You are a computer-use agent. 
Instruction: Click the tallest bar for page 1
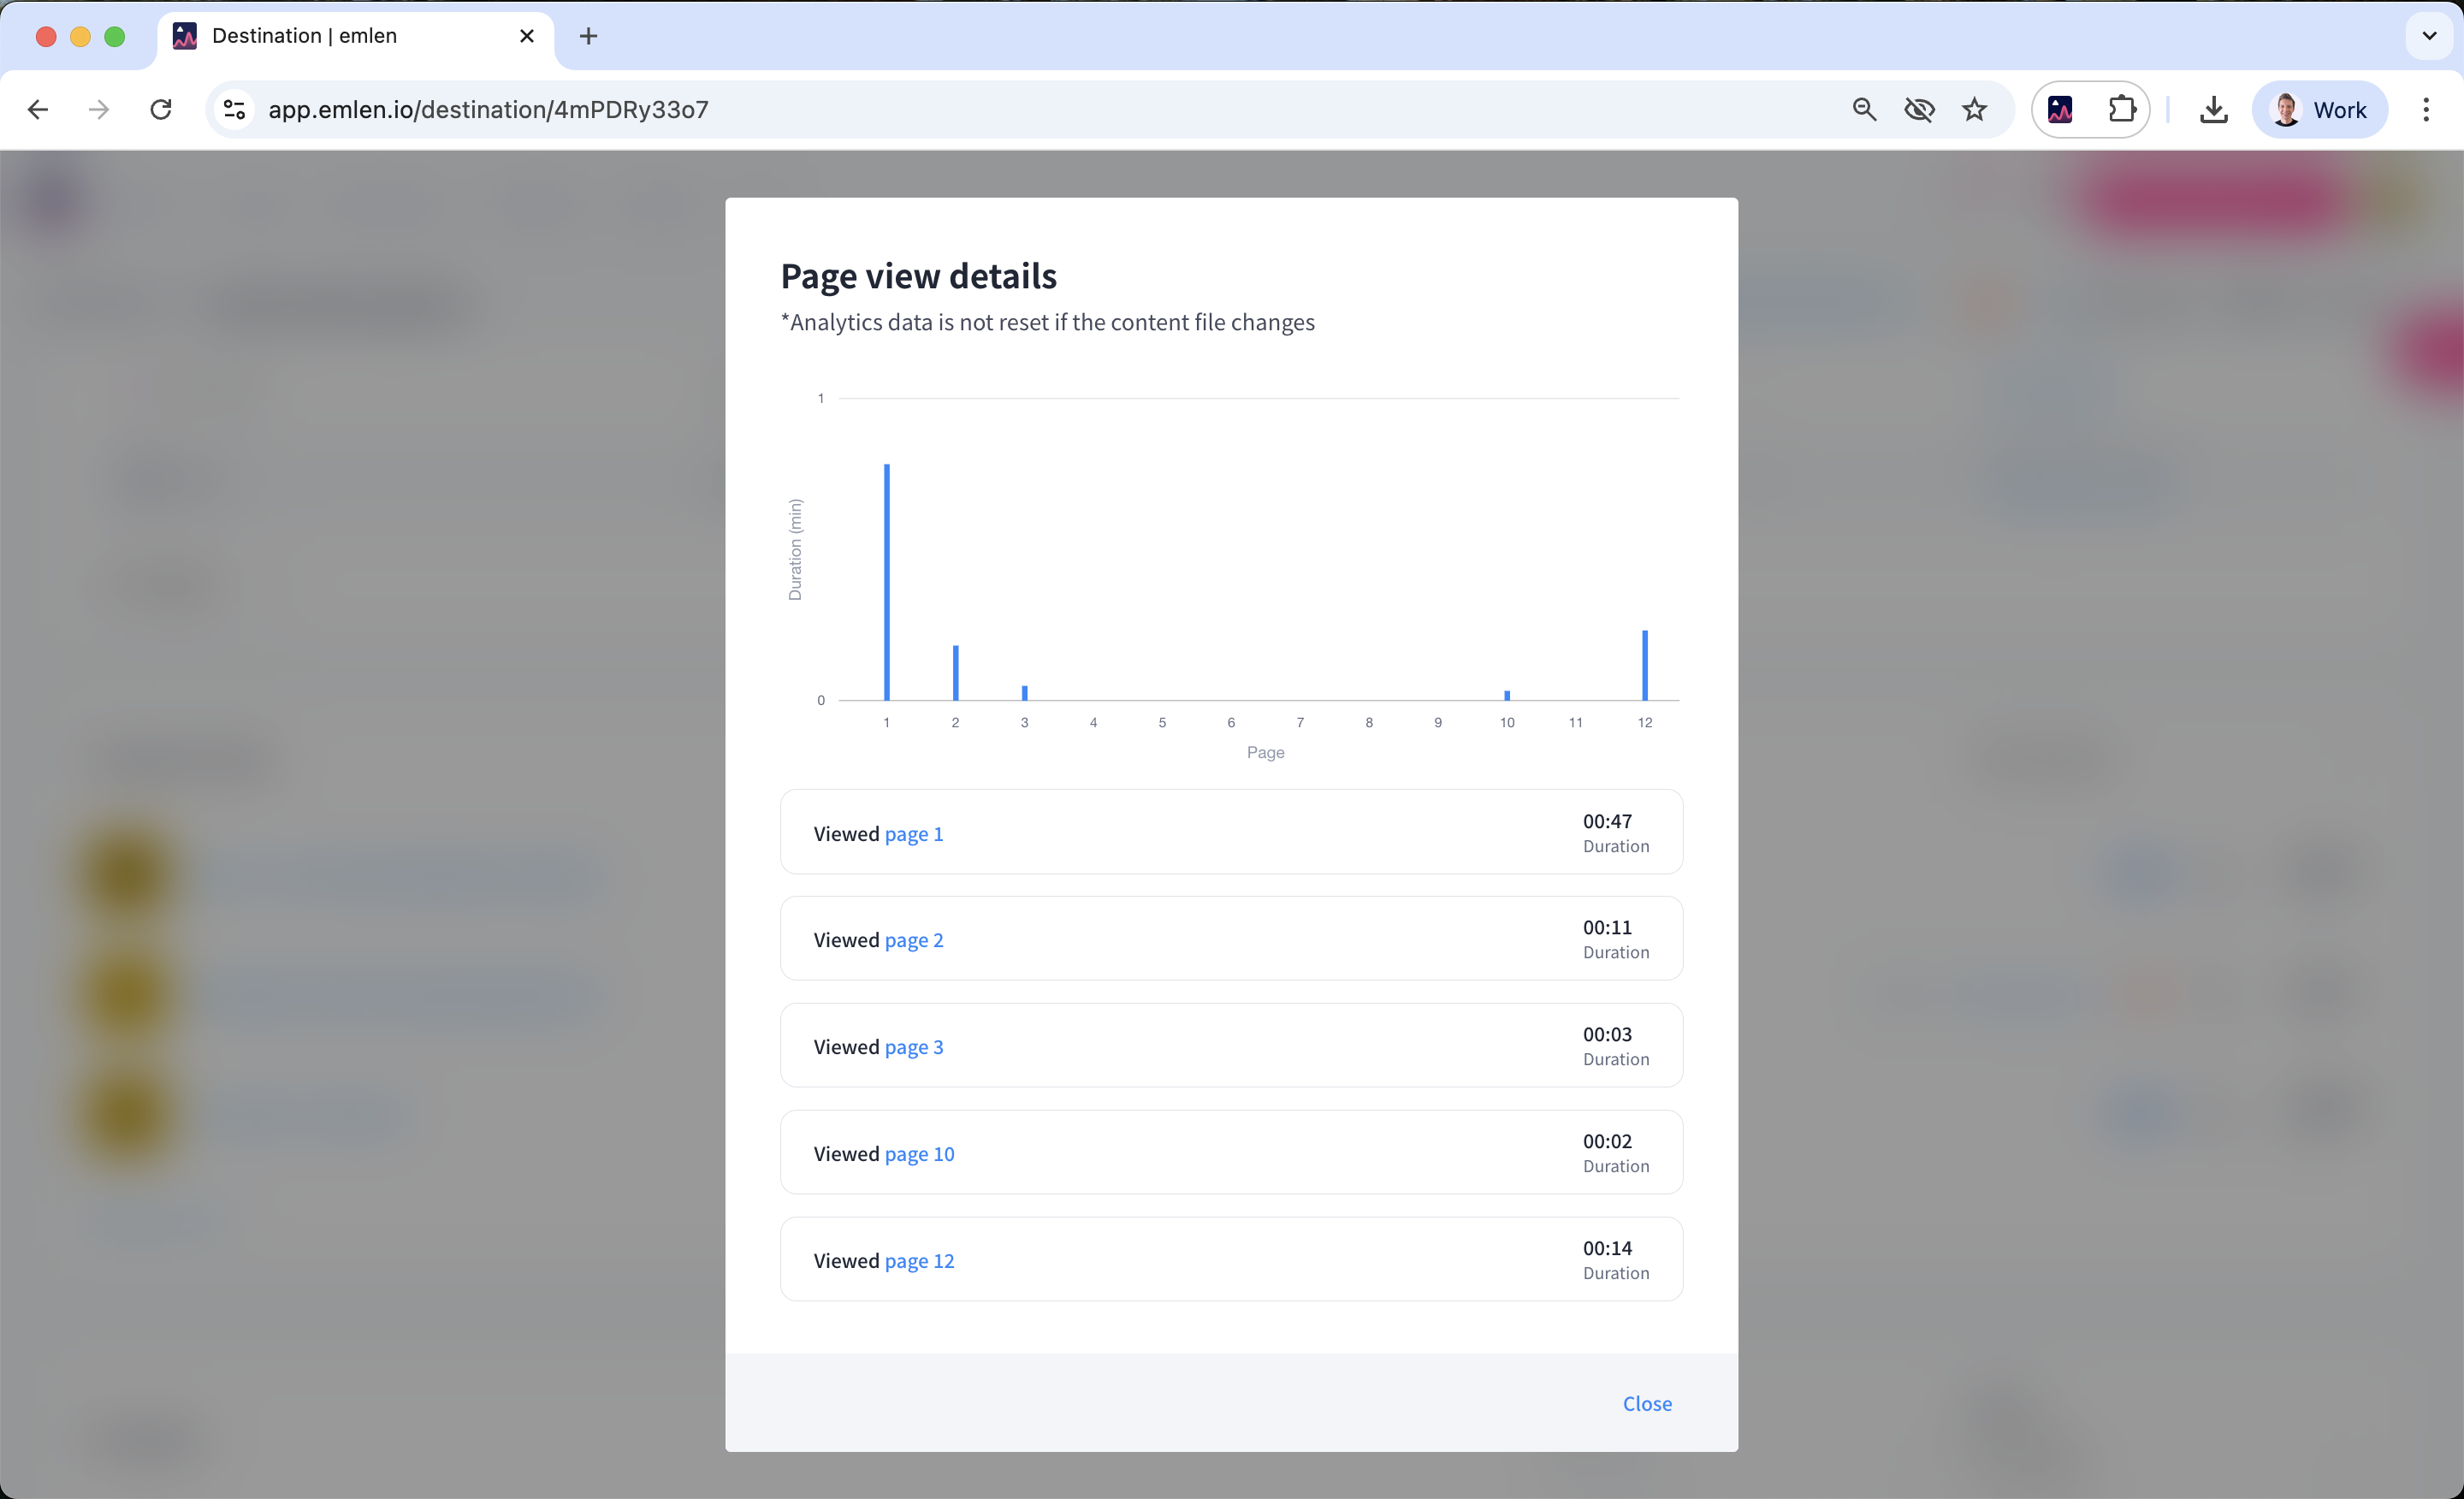(886, 580)
